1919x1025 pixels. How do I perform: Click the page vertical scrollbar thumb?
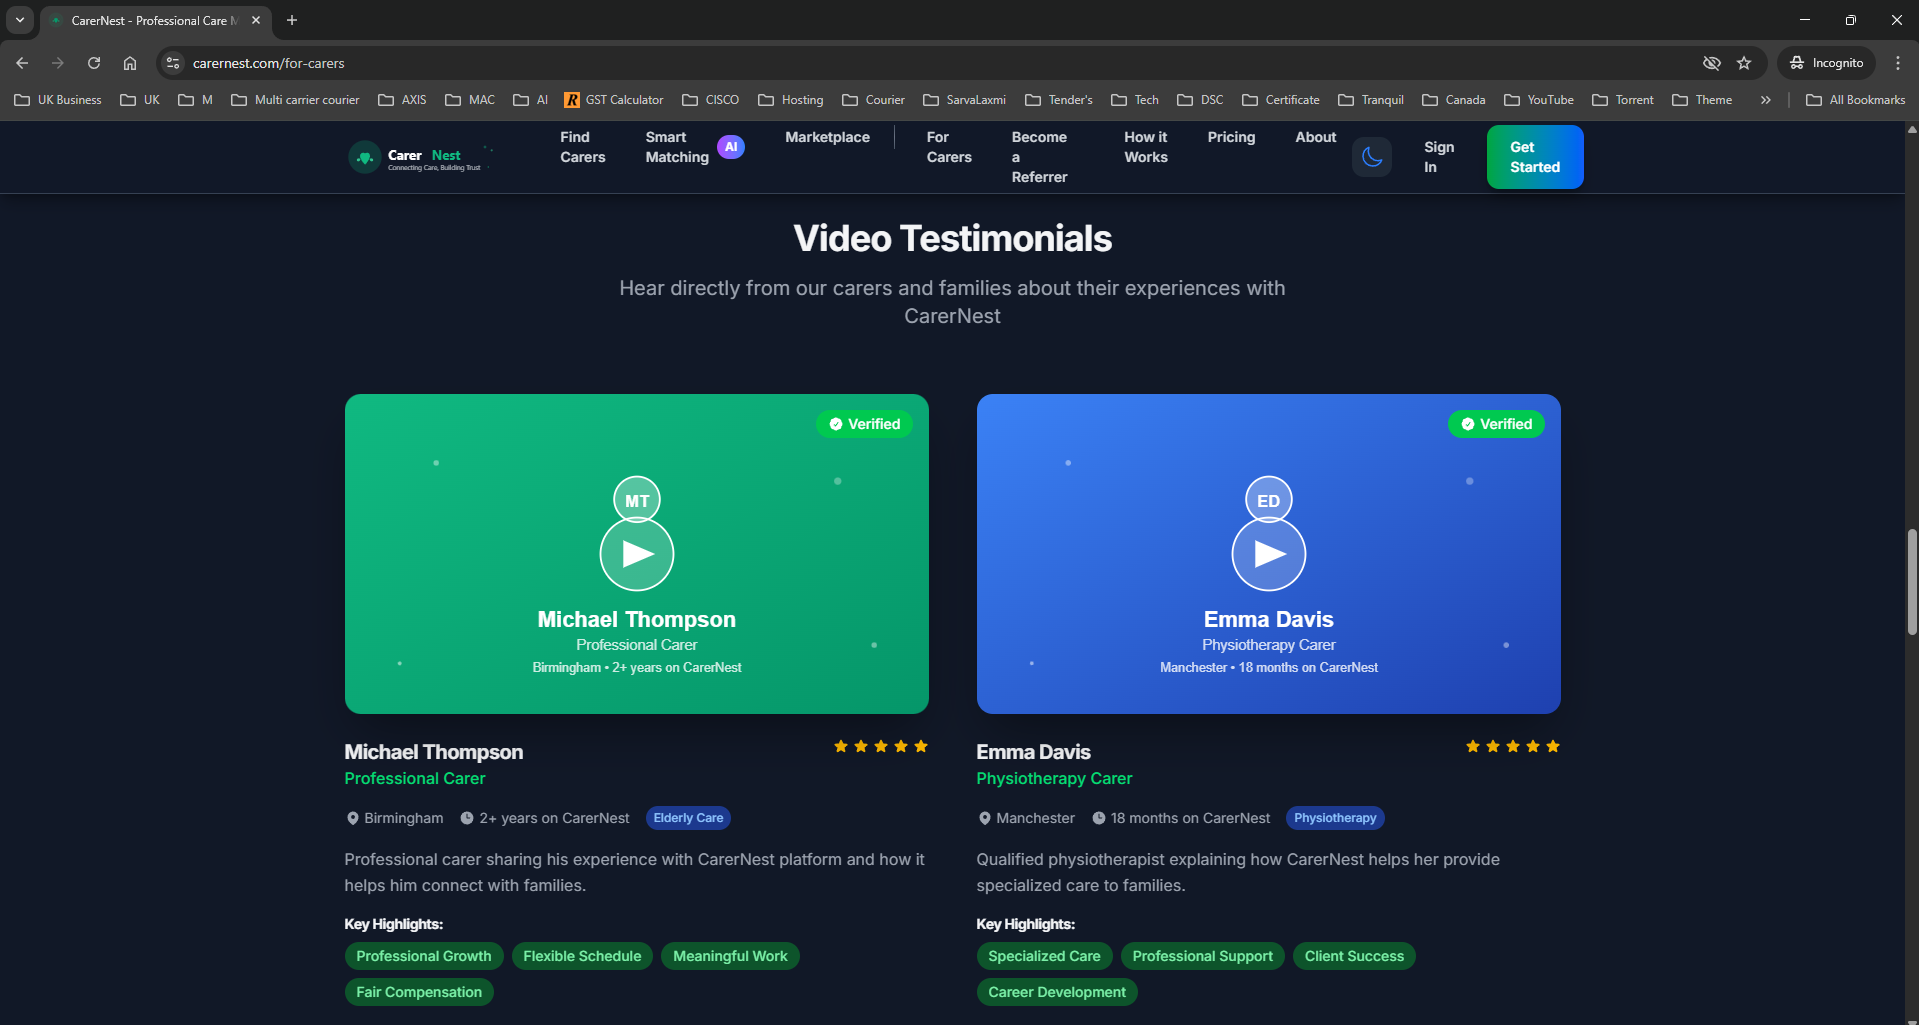[1912, 582]
